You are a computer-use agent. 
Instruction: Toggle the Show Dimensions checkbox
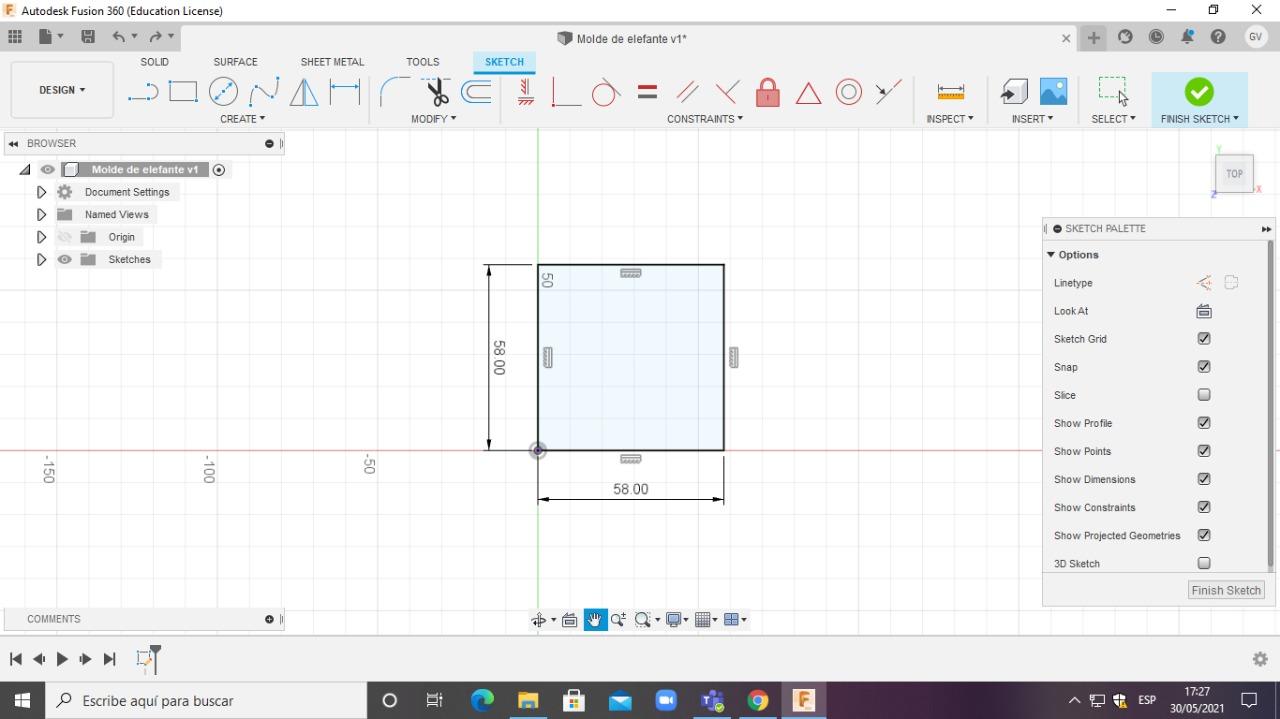(x=1204, y=479)
